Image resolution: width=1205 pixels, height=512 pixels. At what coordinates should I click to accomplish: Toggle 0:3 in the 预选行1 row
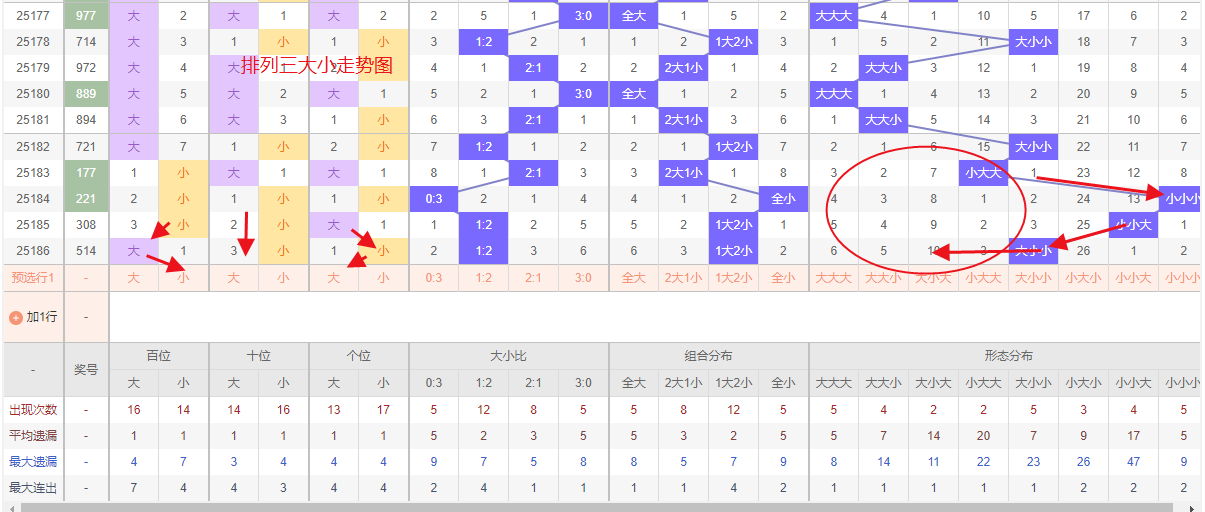tap(434, 277)
